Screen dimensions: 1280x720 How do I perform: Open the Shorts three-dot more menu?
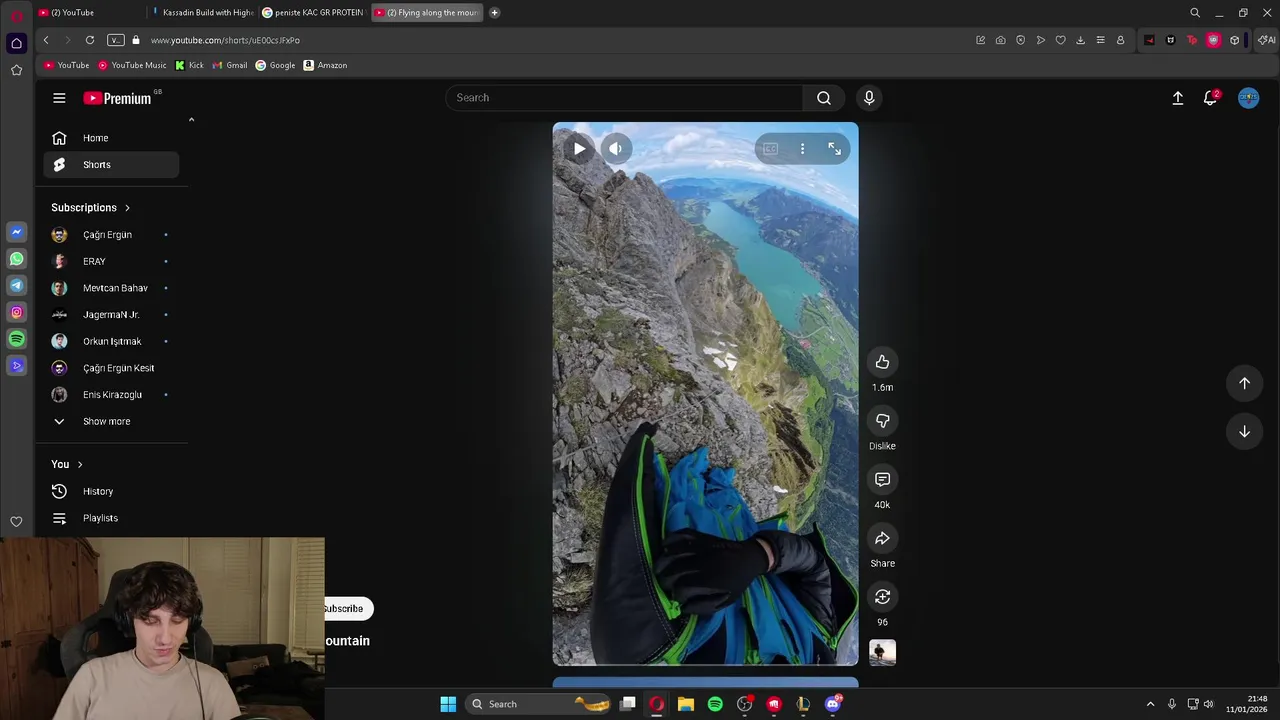pos(802,149)
